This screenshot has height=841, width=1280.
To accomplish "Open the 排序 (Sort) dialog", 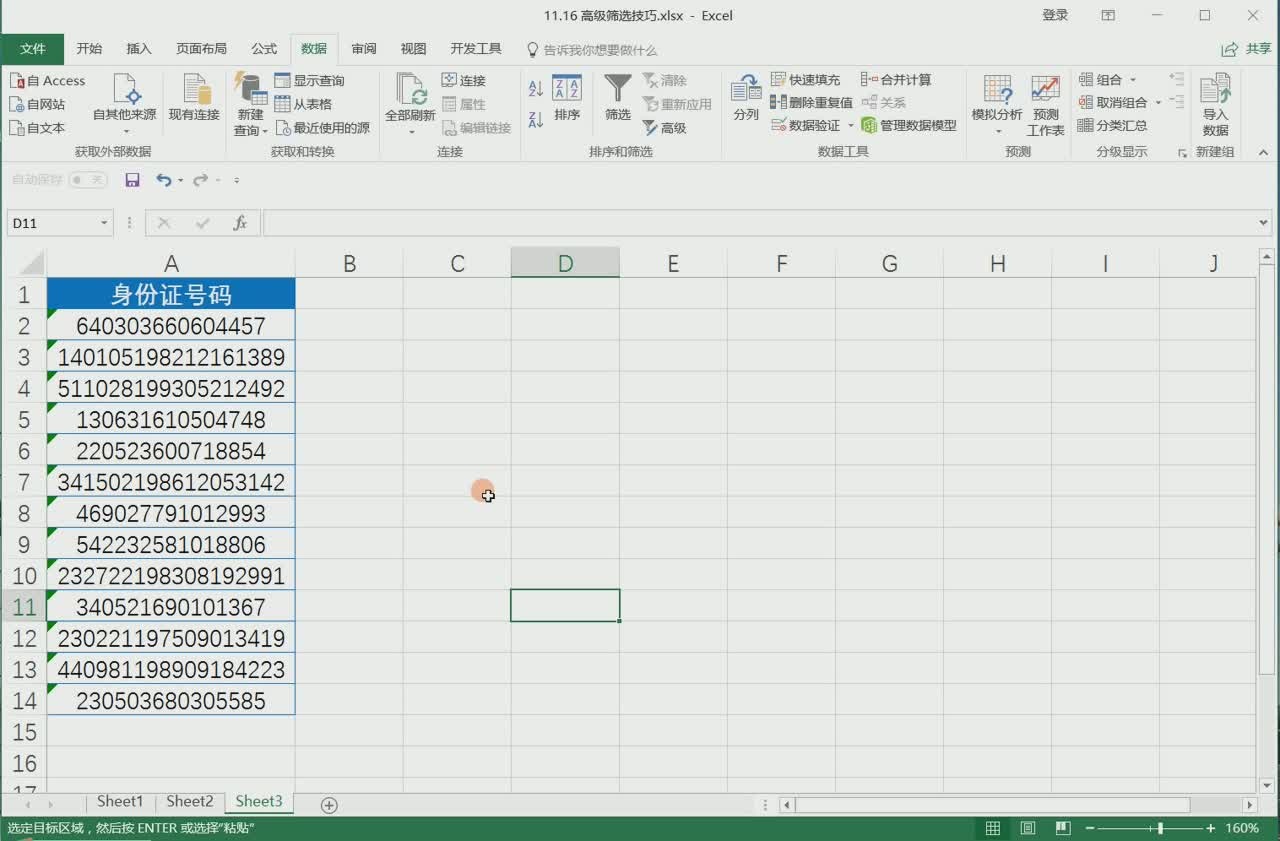I will (x=567, y=98).
